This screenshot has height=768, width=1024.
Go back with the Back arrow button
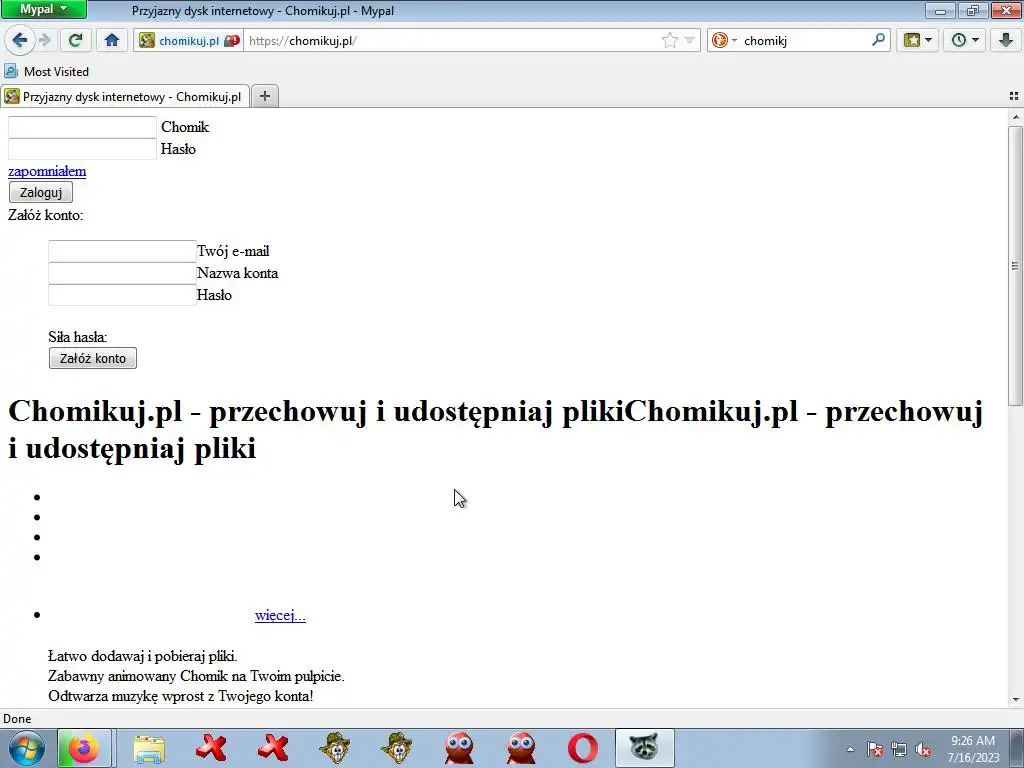pyautogui.click(x=20, y=40)
